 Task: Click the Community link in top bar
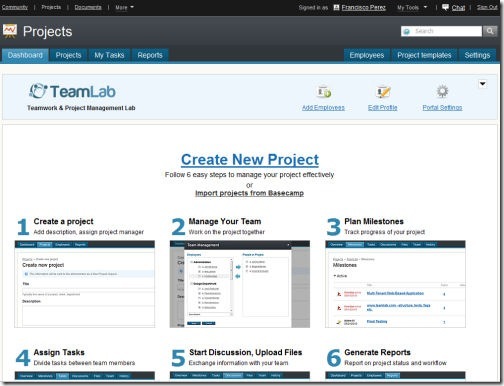click(15, 7)
